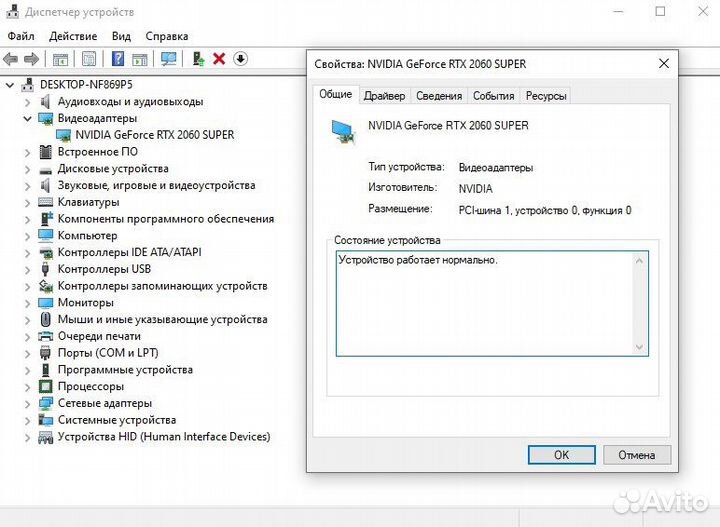Close the Свойства NVIDIA dialog
The width and height of the screenshot is (720, 527).
tap(664, 63)
